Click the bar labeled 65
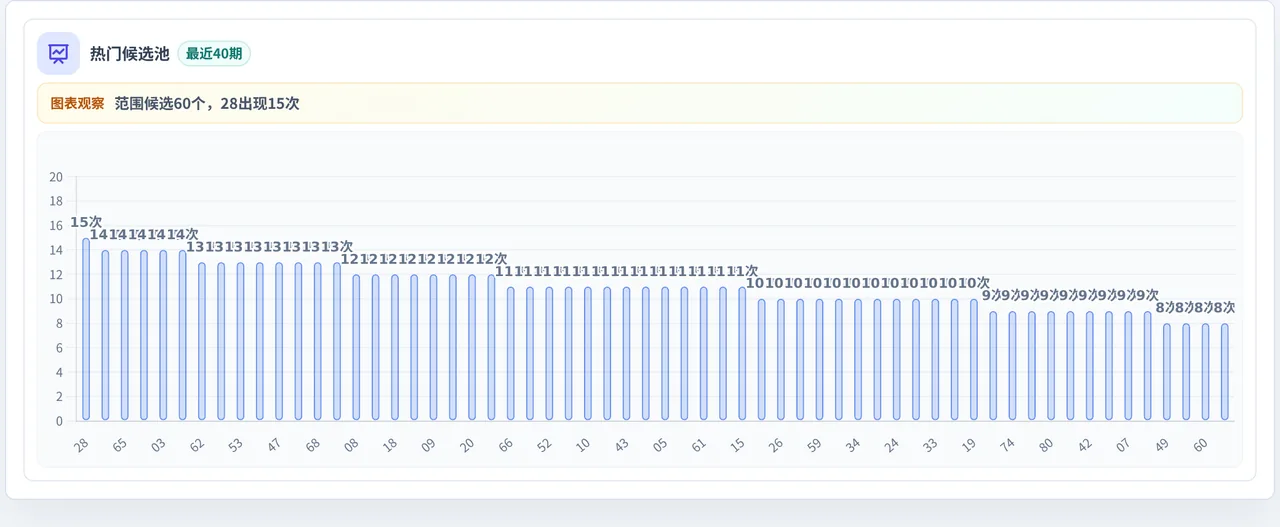Image resolution: width=1280 pixels, height=527 pixels. click(x=125, y=335)
